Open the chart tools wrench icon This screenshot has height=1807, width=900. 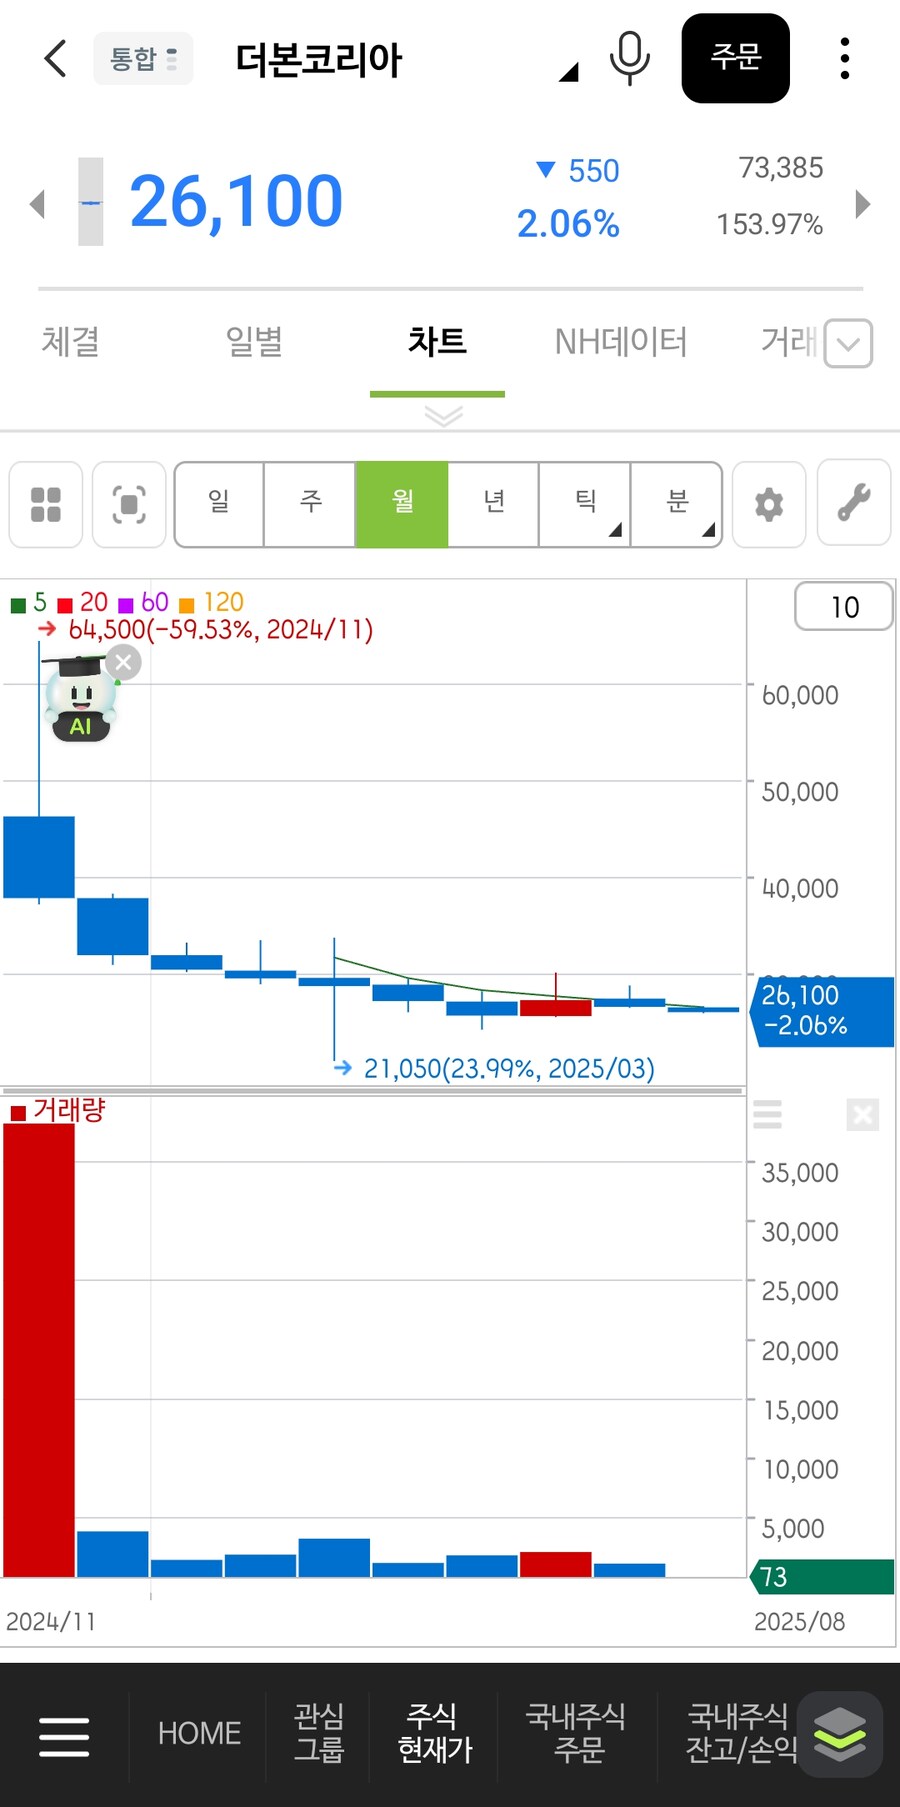854,502
